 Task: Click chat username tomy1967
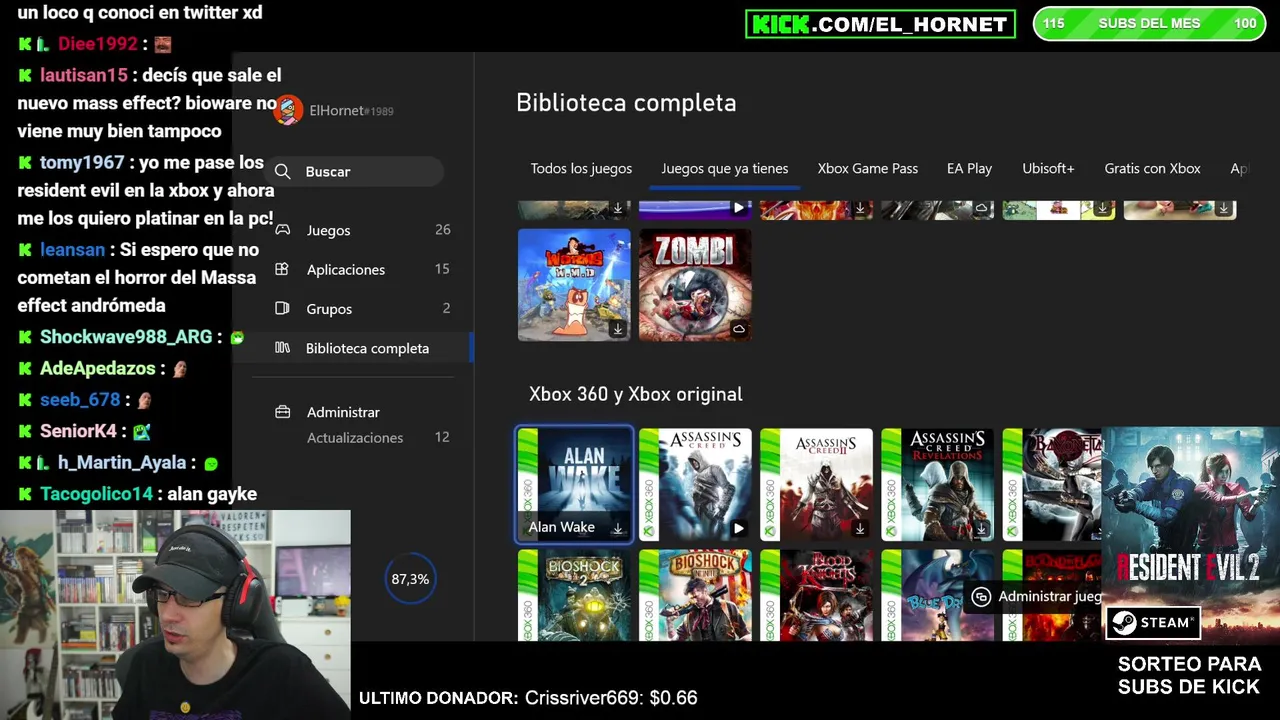[82, 162]
